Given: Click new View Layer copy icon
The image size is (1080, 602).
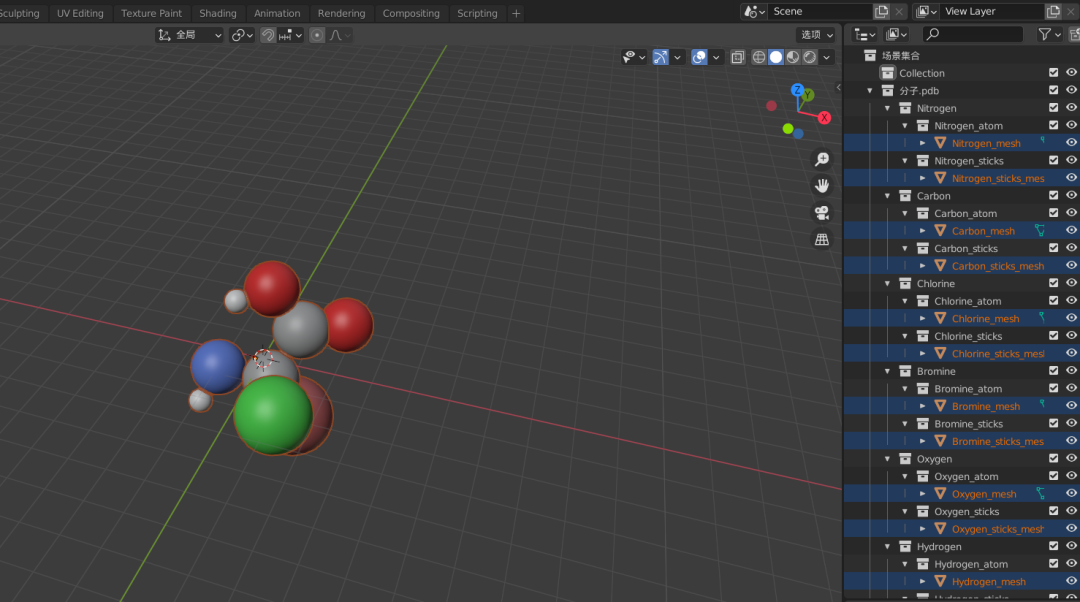Looking at the screenshot, I should [1053, 12].
